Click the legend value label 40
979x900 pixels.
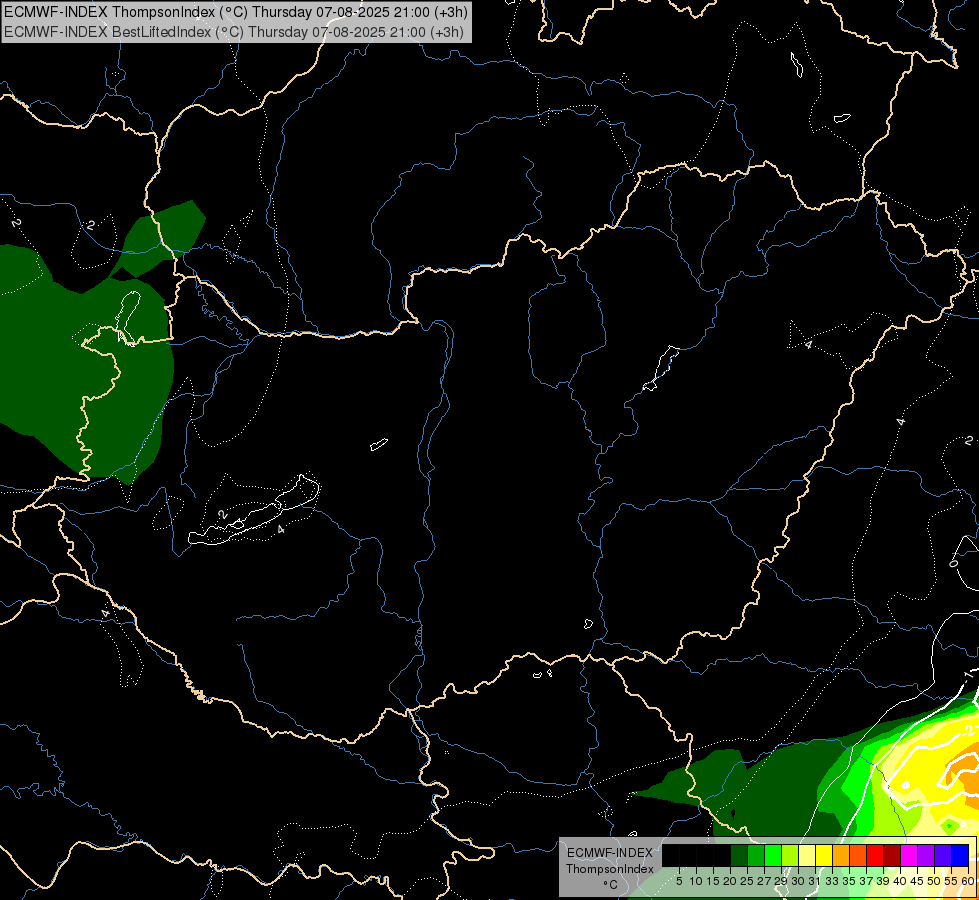pos(900,881)
